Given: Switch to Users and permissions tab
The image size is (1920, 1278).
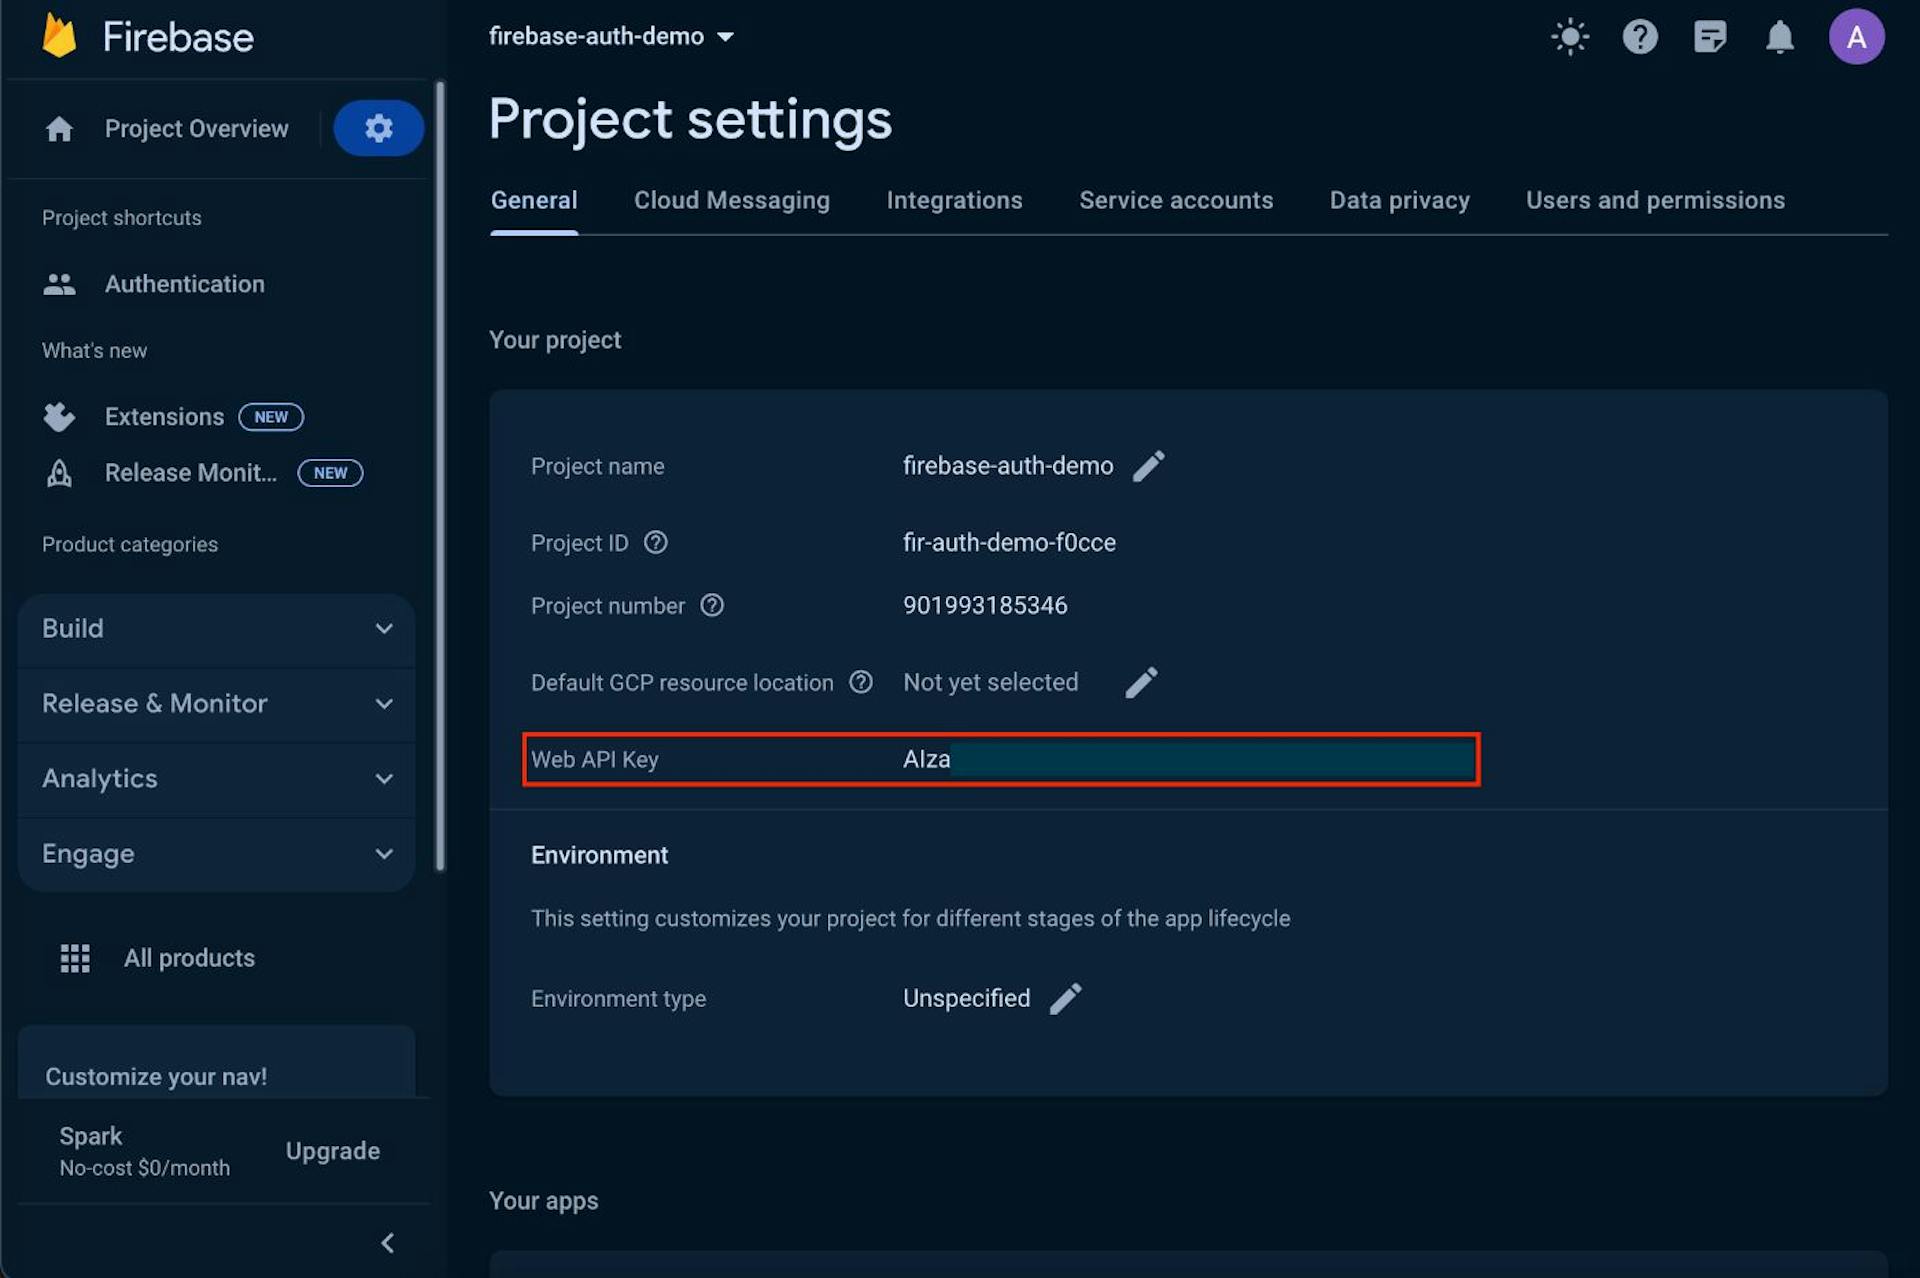Looking at the screenshot, I should [1654, 200].
